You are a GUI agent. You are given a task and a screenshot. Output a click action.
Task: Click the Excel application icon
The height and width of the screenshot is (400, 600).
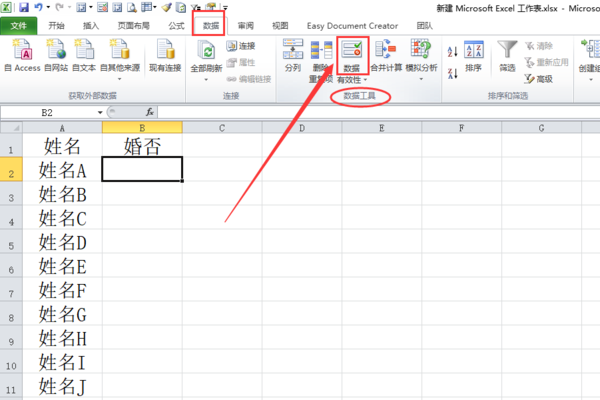[6, 7]
